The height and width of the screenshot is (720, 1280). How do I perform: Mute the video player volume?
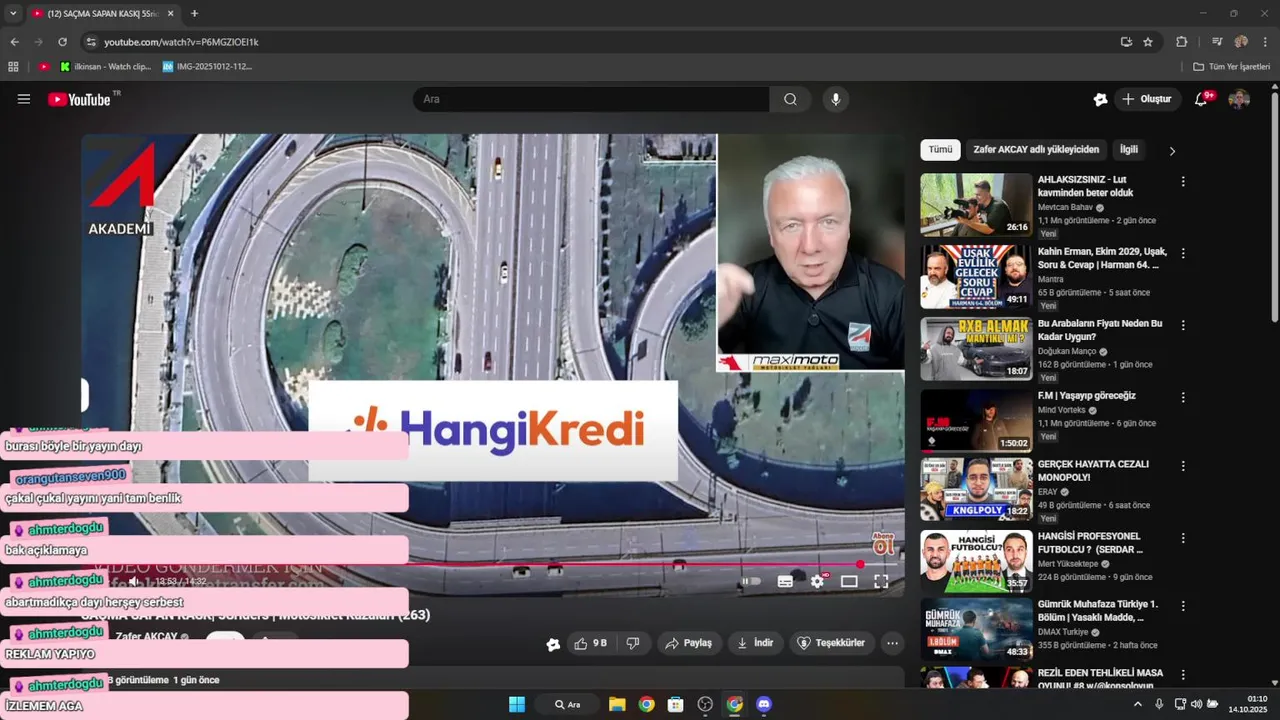click(x=134, y=581)
